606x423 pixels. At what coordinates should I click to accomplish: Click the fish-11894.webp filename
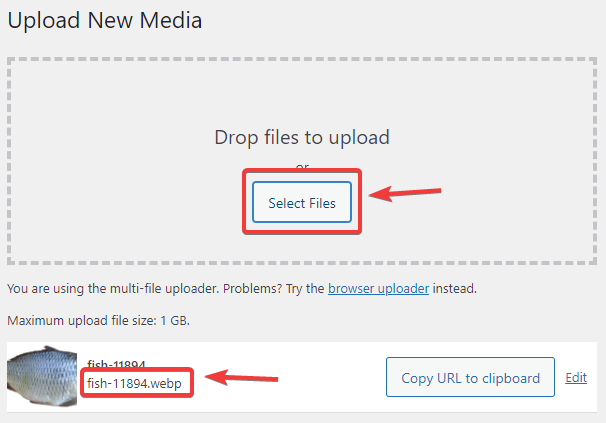134,383
